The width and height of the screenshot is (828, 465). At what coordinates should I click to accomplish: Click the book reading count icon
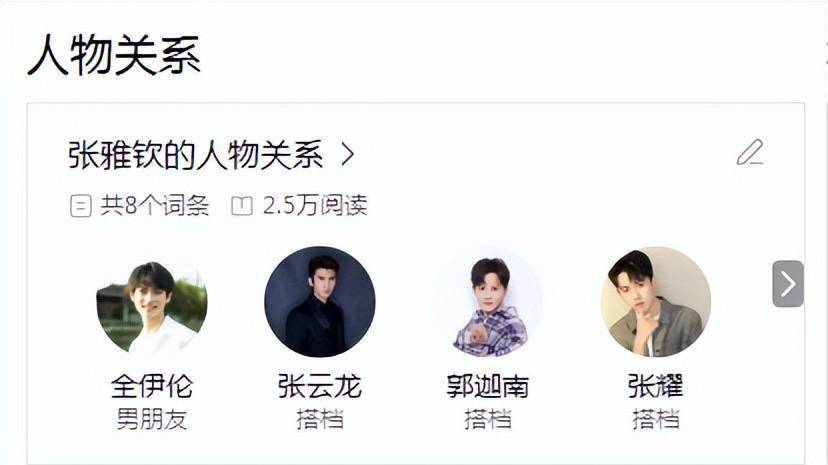point(242,205)
